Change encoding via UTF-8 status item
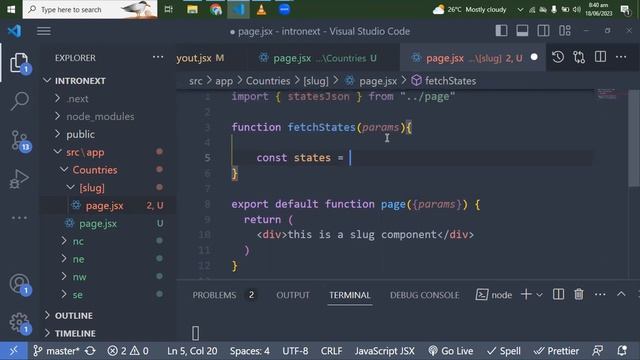 tap(295, 351)
